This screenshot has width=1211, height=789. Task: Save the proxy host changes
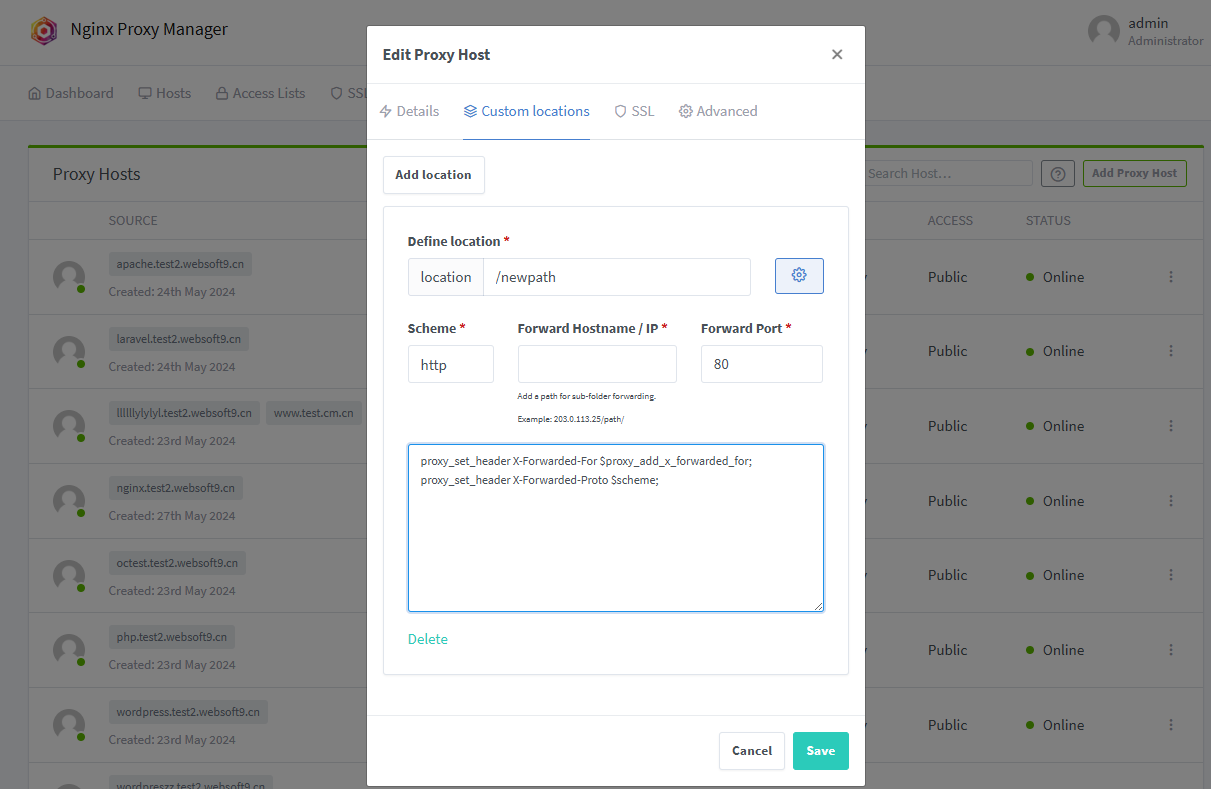[820, 751]
